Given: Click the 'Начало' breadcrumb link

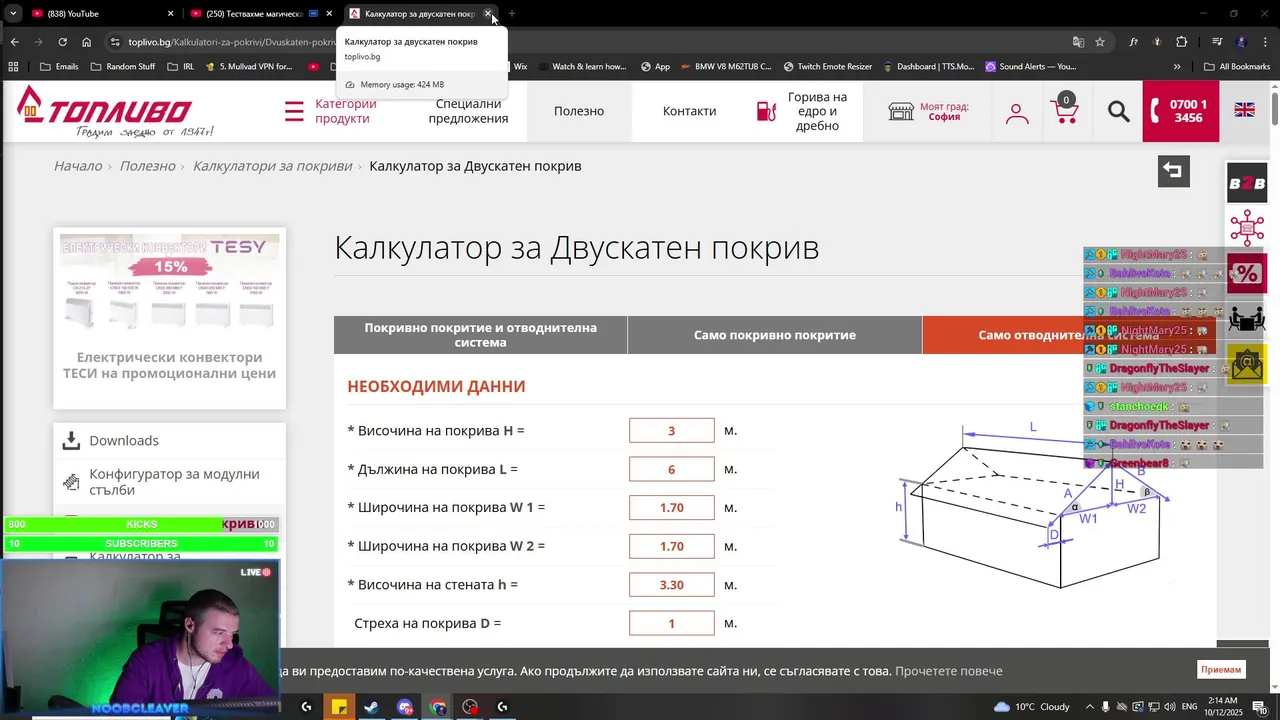Looking at the screenshot, I should click(x=78, y=166).
